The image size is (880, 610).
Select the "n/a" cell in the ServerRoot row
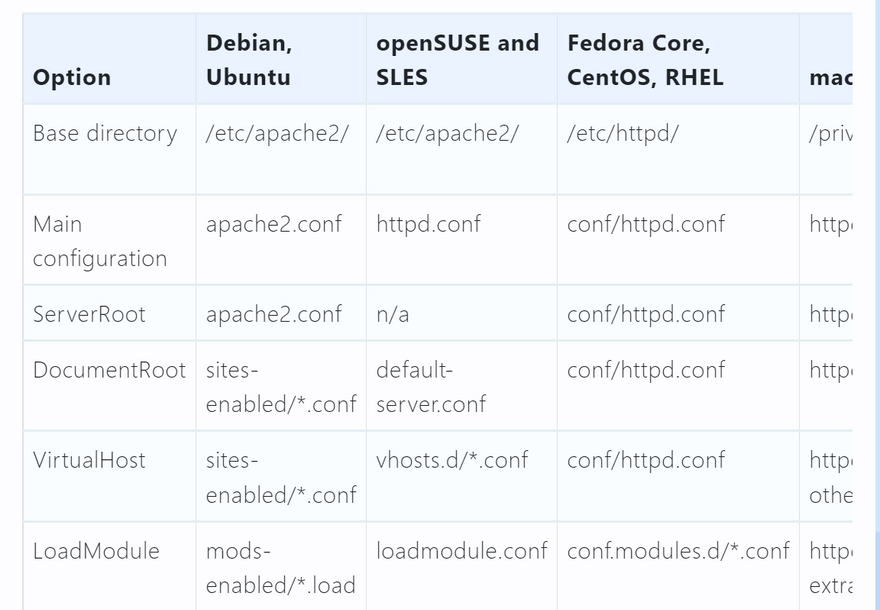tap(393, 314)
